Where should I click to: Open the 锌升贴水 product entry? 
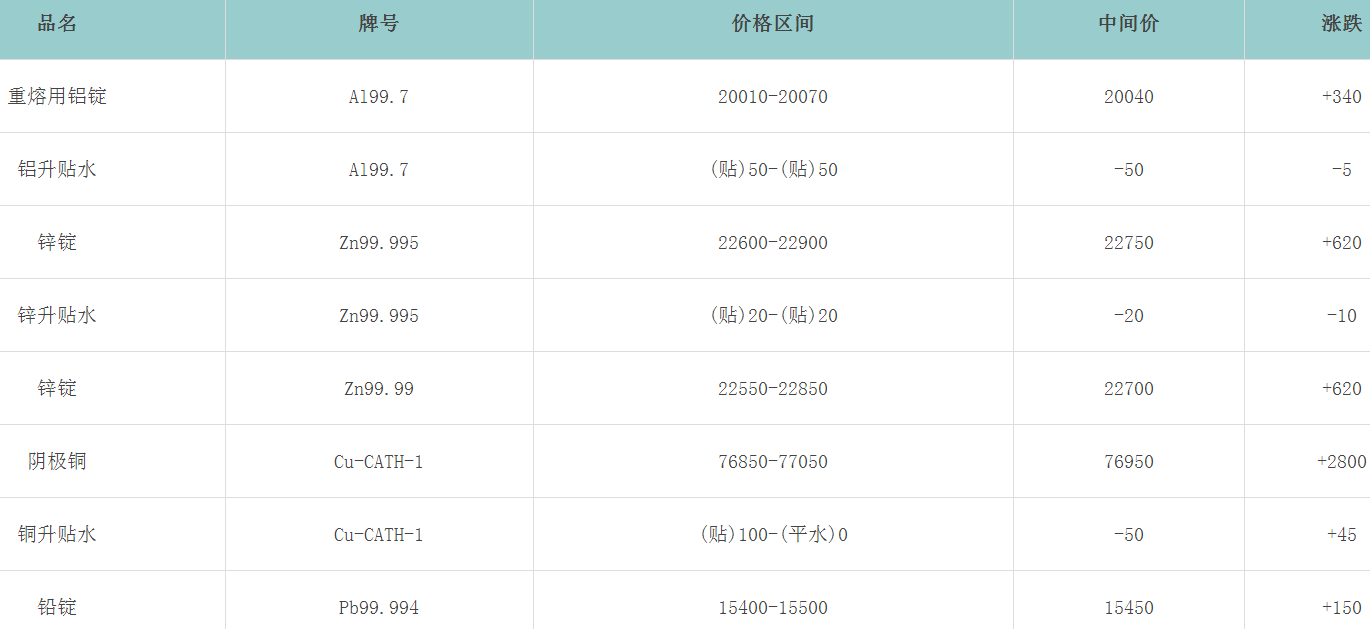point(57,316)
